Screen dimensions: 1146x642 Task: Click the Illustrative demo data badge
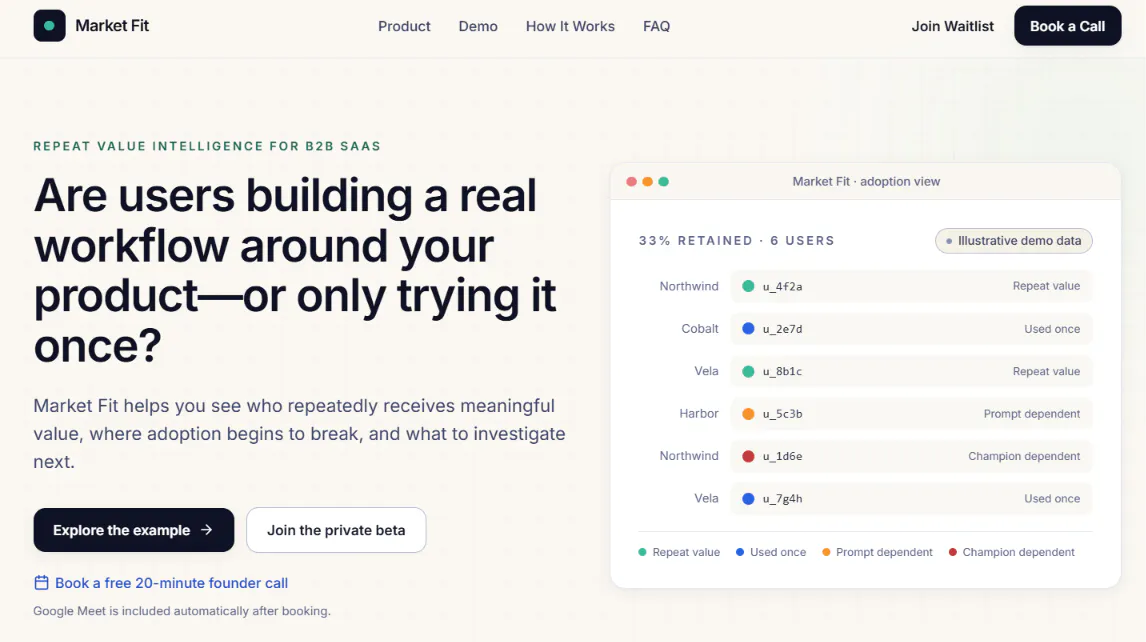(x=1014, y=241)
